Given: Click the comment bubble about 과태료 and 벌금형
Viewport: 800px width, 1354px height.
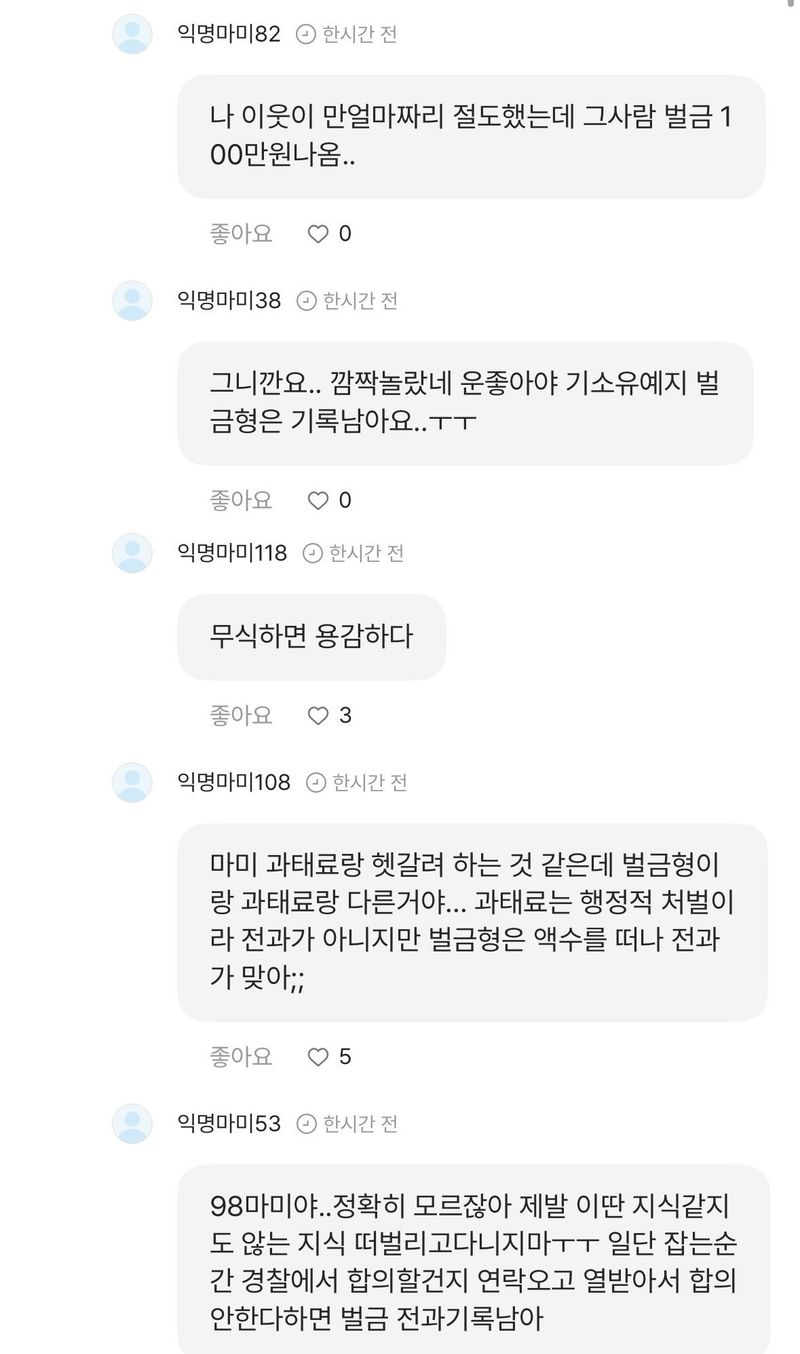Looking at the screenshot, I should [472, 921].
